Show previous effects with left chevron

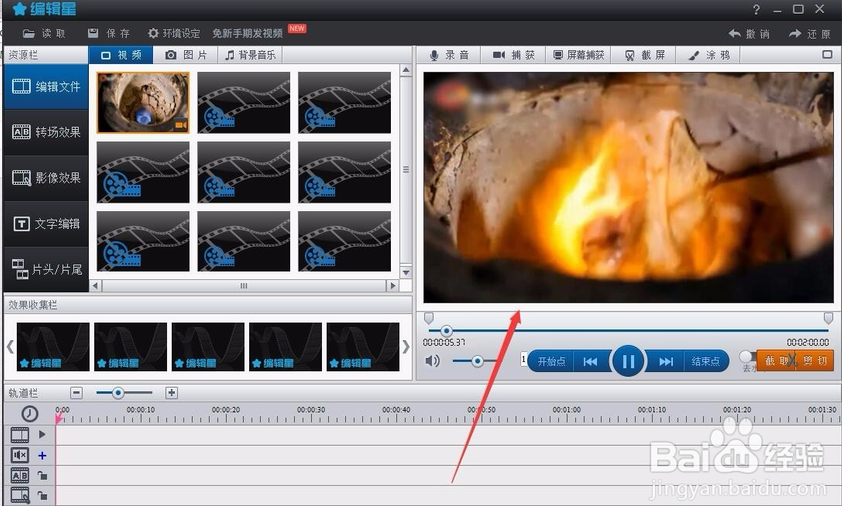tap(10, 346)
